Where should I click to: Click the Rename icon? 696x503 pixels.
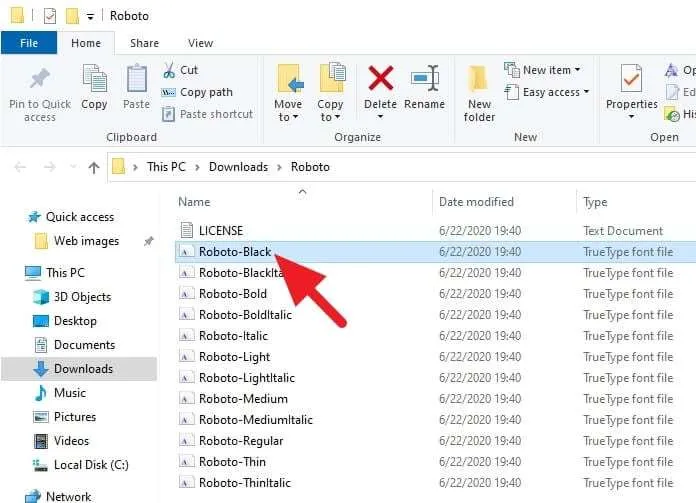[424, 79]
